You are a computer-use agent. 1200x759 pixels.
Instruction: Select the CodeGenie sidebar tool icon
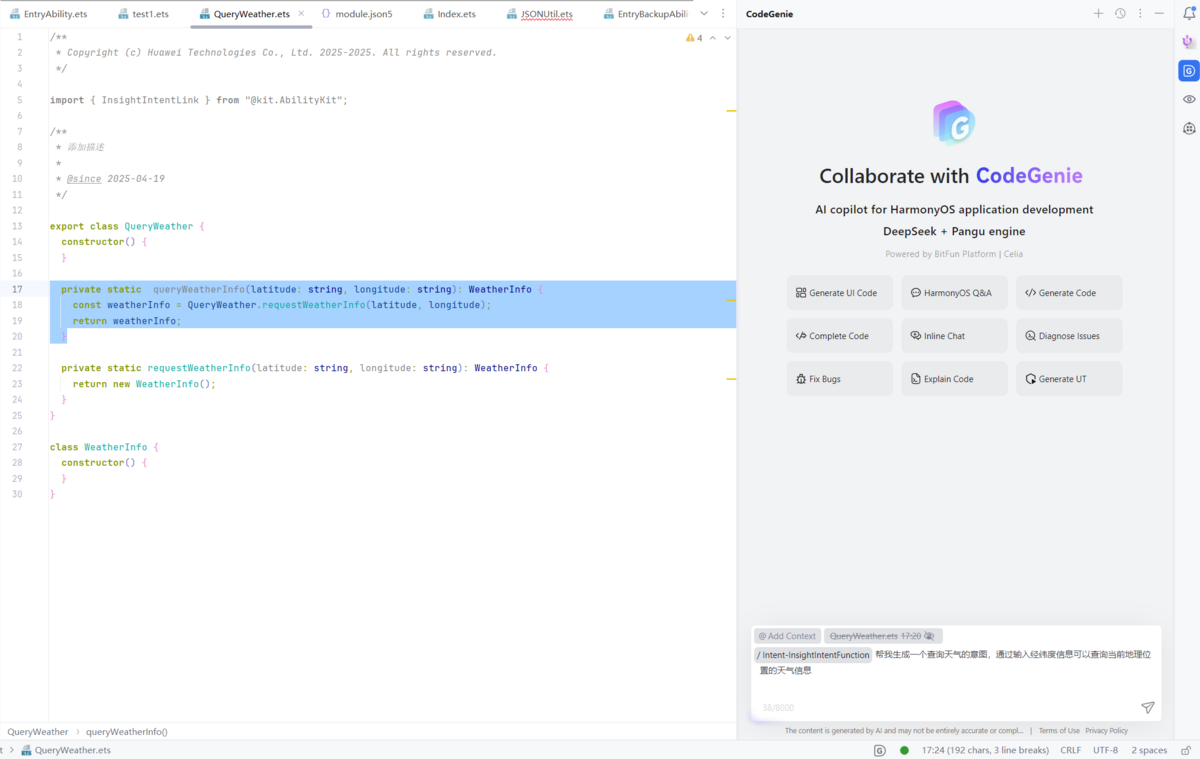tap(1188, 71)
